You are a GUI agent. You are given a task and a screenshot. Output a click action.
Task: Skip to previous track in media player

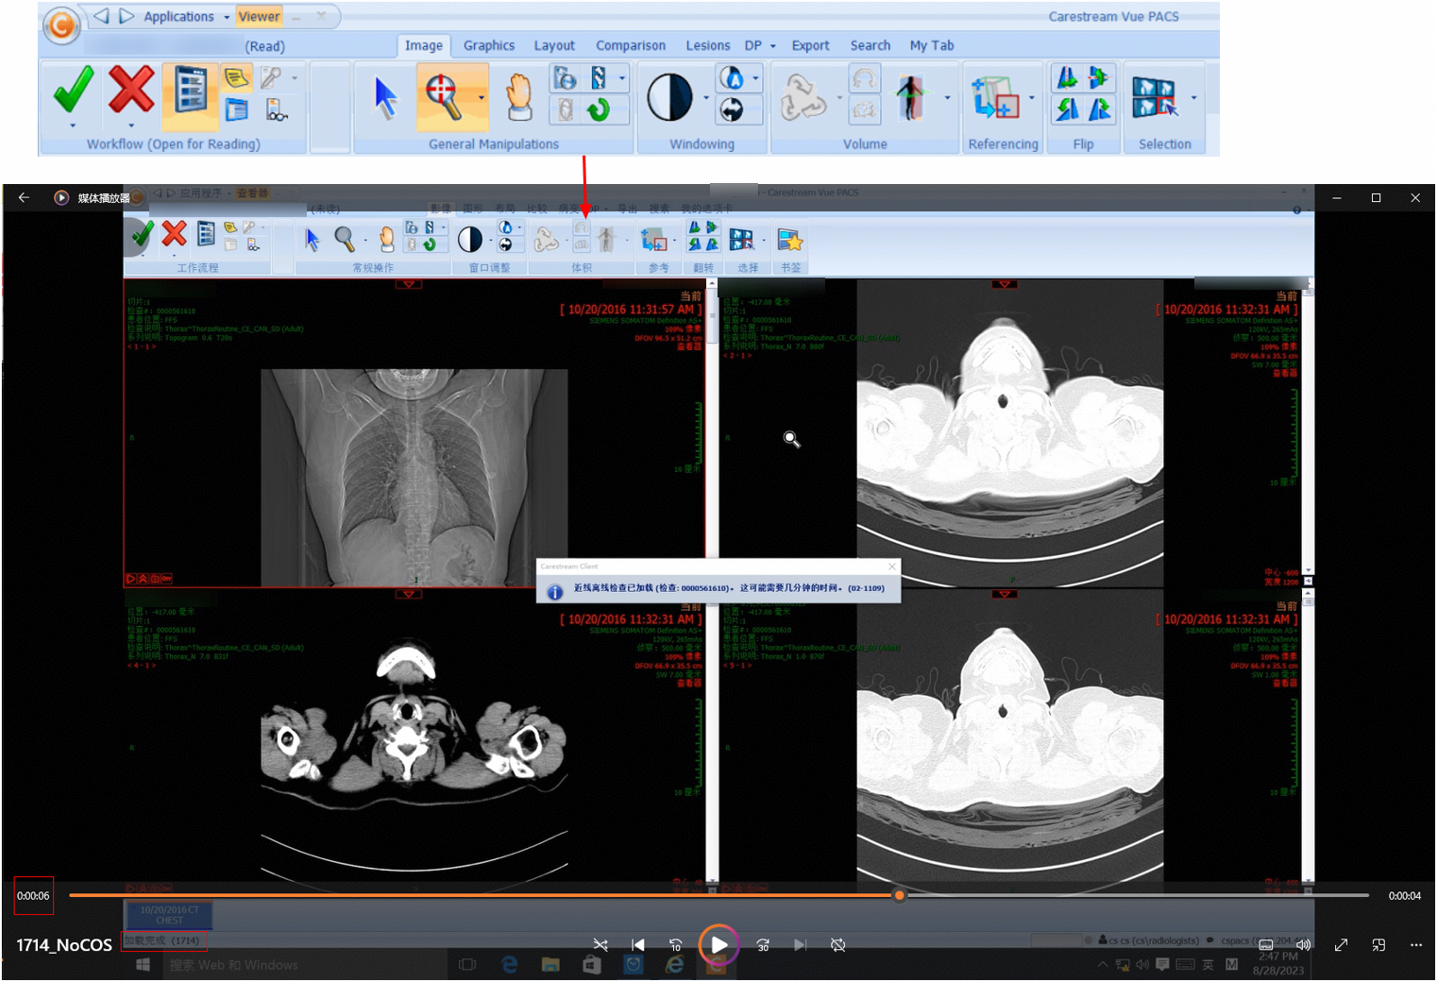[x=638, y=945]
